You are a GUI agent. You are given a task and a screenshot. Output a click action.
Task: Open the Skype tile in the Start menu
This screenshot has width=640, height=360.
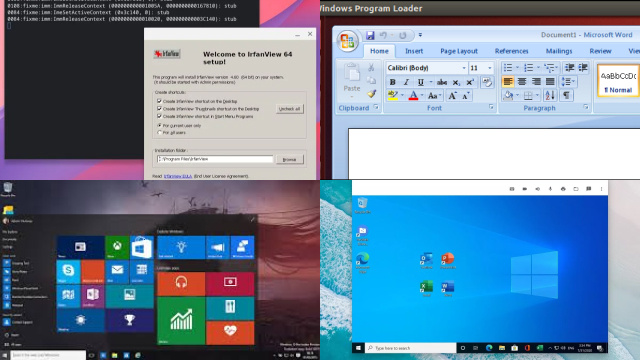[68, 271]
